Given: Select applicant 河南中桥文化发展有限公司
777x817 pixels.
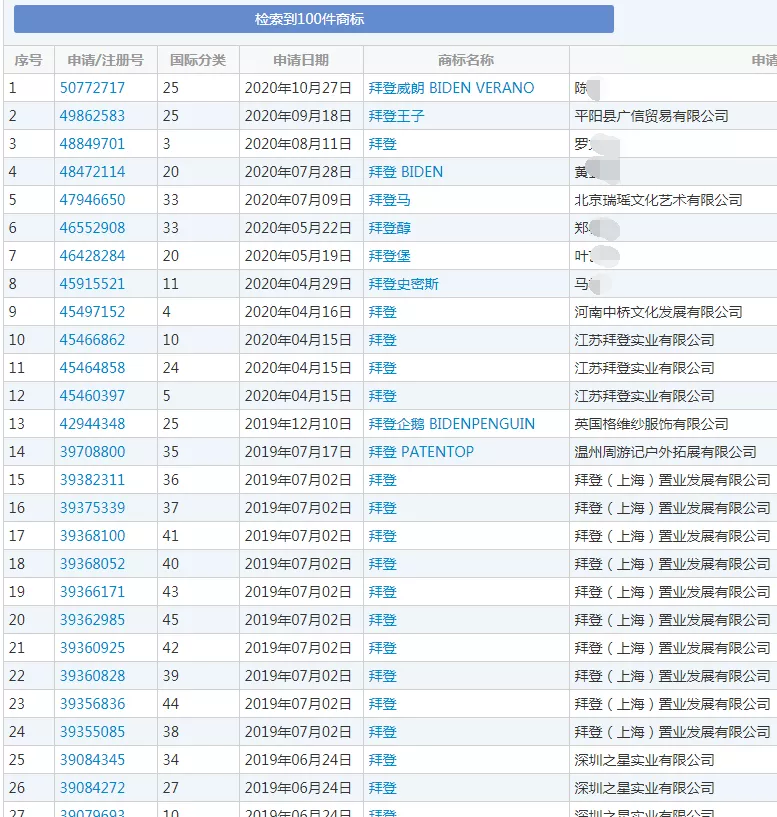Looking at the screenshot, I should coord(658,312).
